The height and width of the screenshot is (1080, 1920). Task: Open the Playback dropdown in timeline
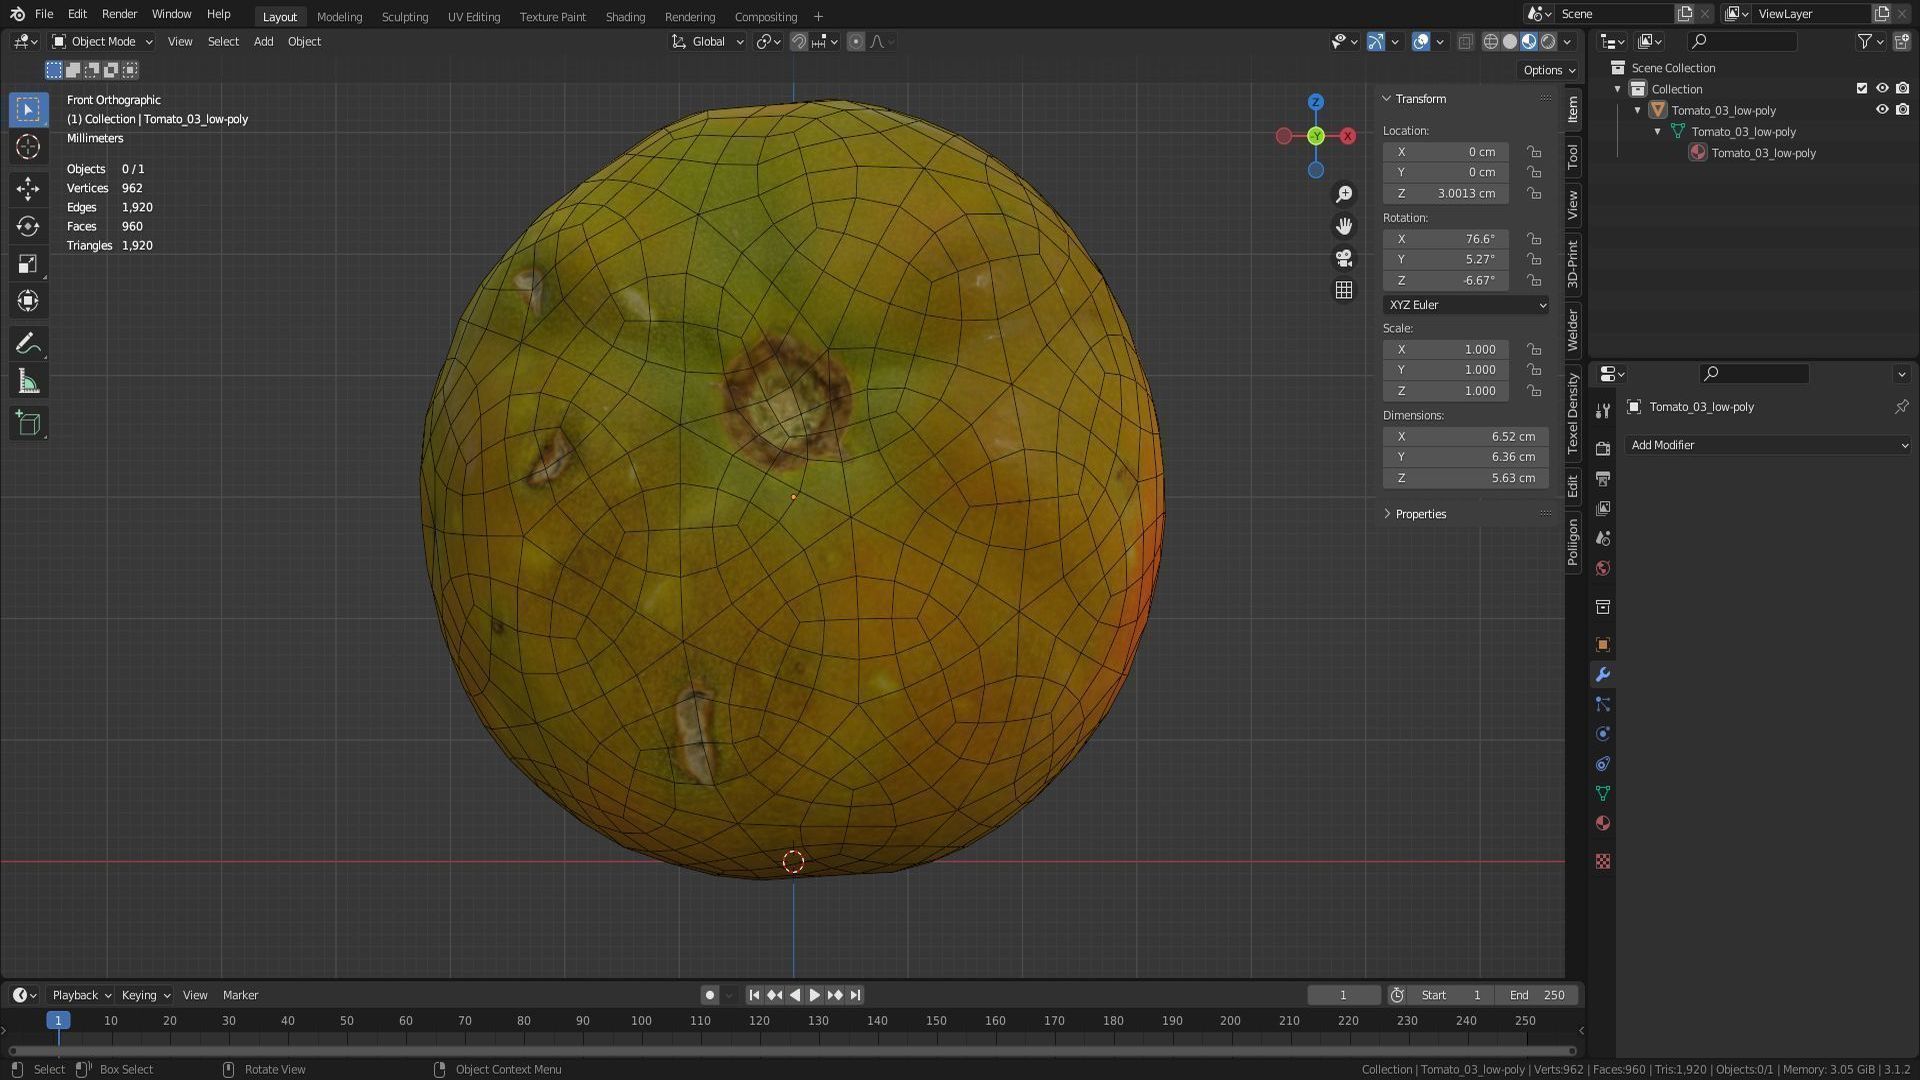(80, 996)
